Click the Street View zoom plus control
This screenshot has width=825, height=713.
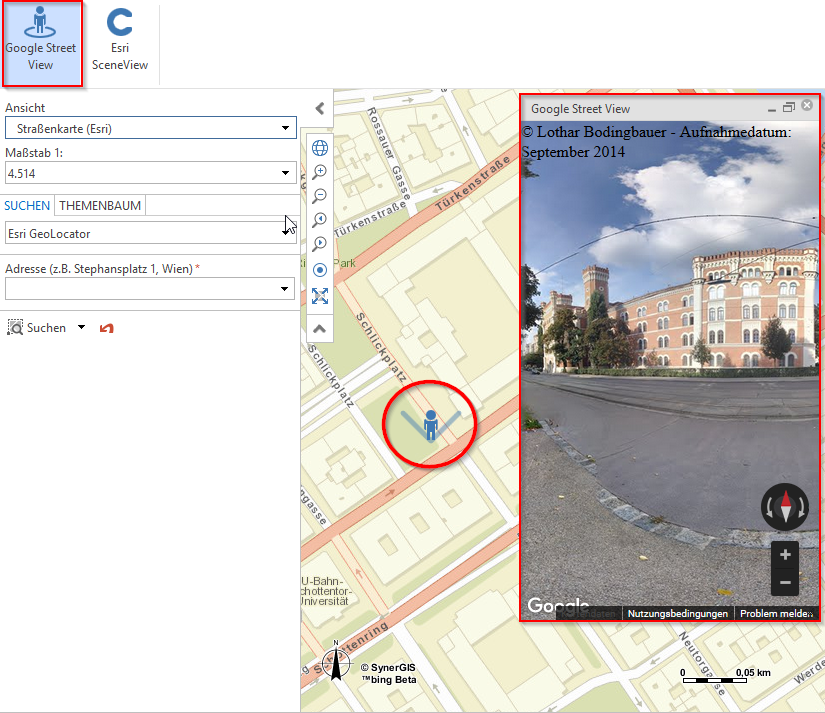784,555
